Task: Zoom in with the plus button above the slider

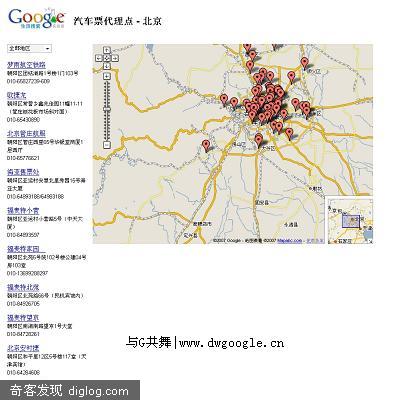Action: (107, 76)
